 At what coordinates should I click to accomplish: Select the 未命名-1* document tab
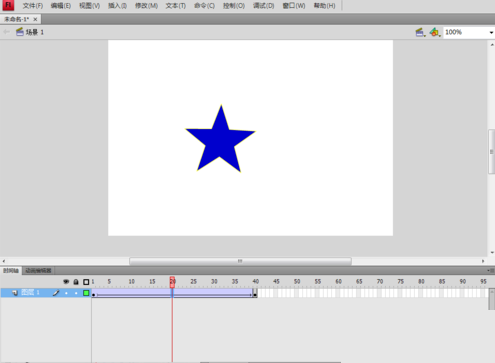17,19
